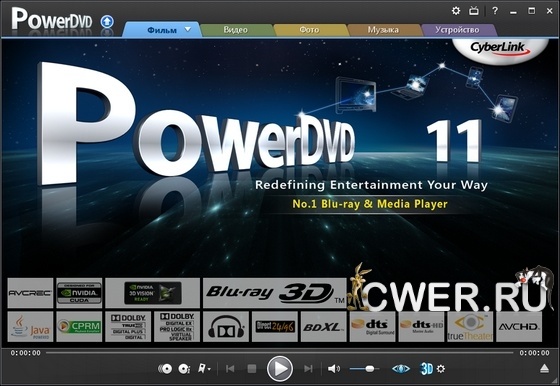Viewport: 560px width, 386px height.
Task: Click the AVCHD badge
Action: tap(519, 327)
